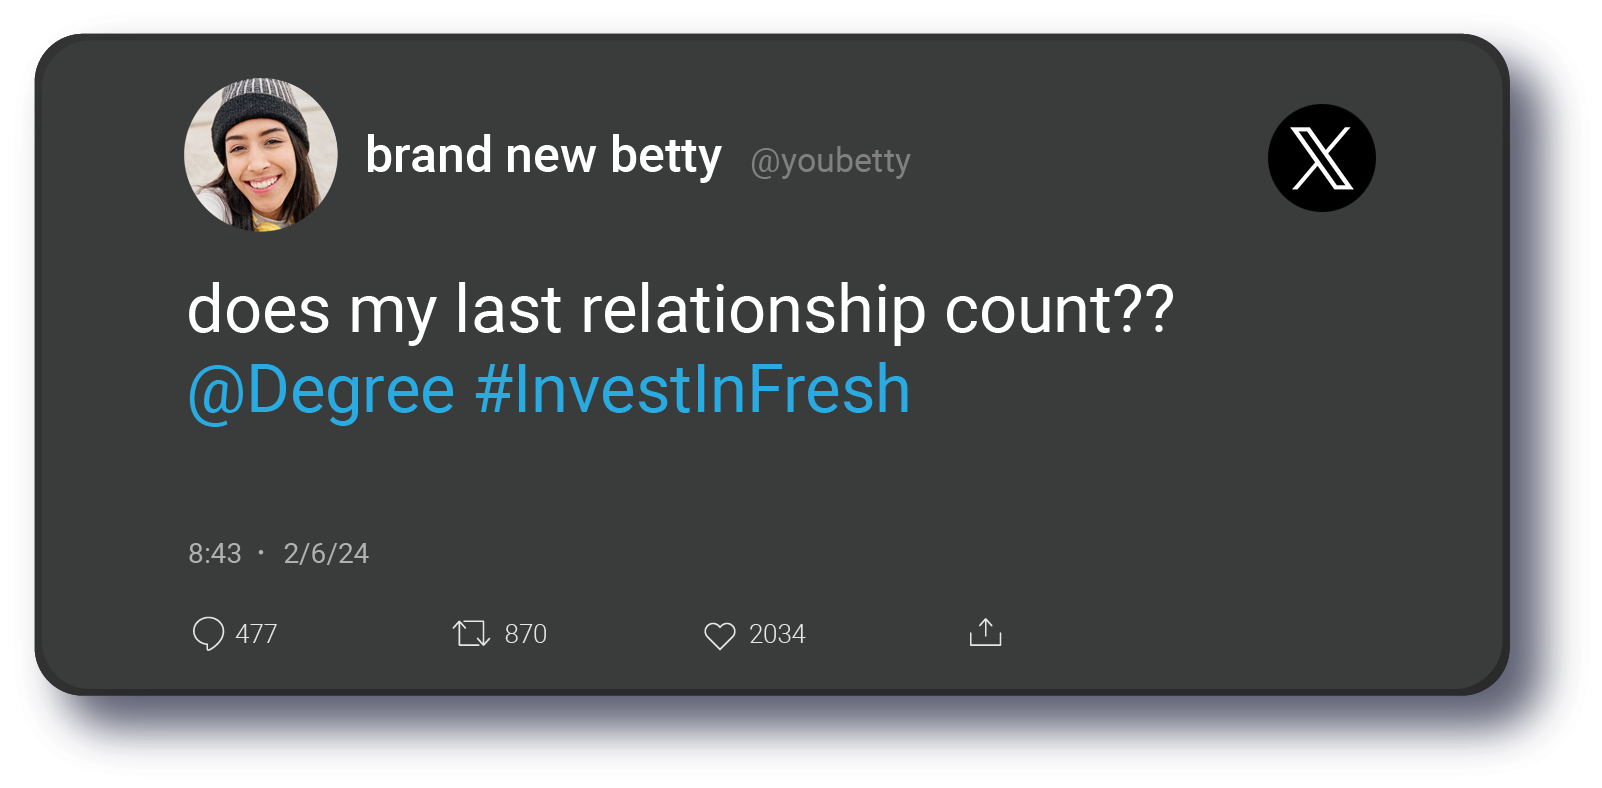The height and width of the screenshot is (788, 1602).
Task: Click the dot separator between time and date
Action: (x=261, y=552)
